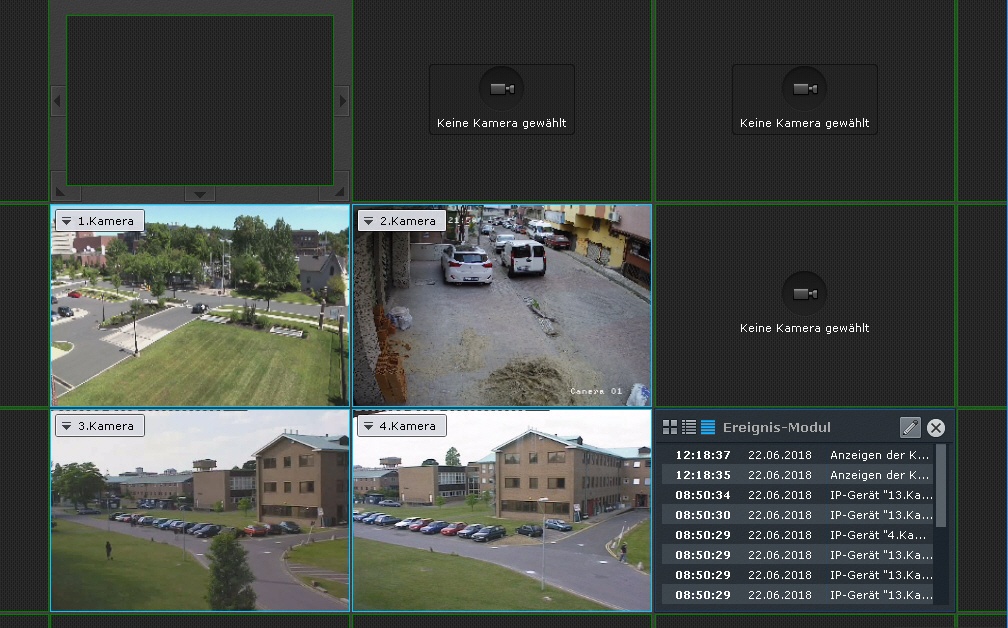This screenshot has width=1008, height=628.
Task: Click the pencil edit icon in Ereignis-Modul
Action: (x=909, y=427)
